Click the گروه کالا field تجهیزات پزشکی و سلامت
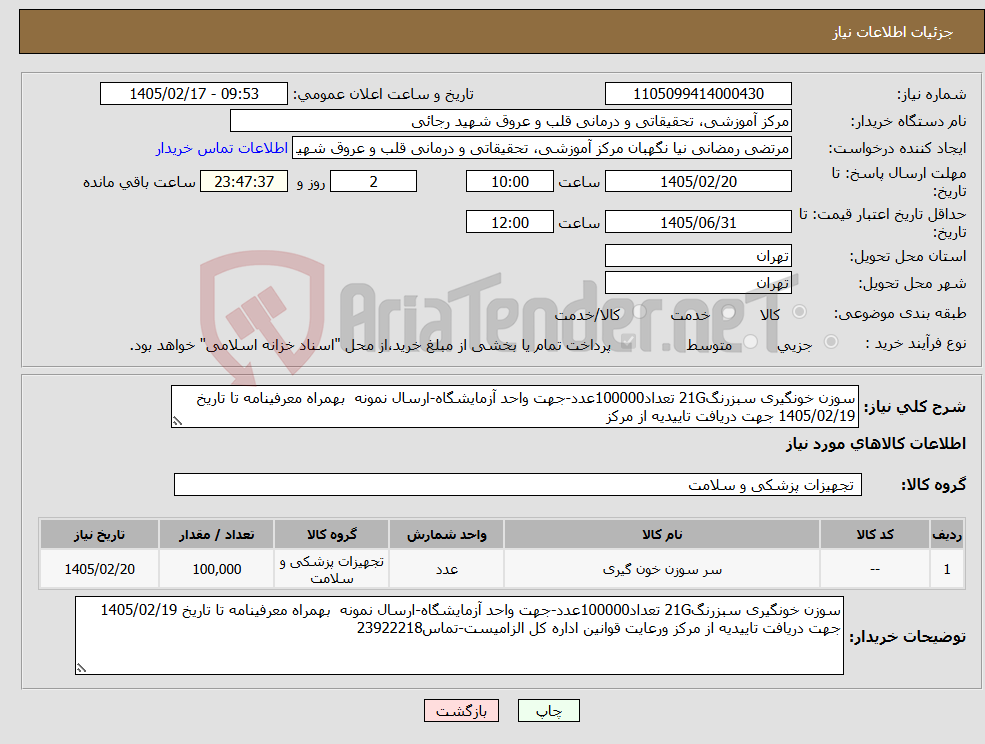Screen dimensions: 985x744 pyautogui.click(x=518, y=484)
